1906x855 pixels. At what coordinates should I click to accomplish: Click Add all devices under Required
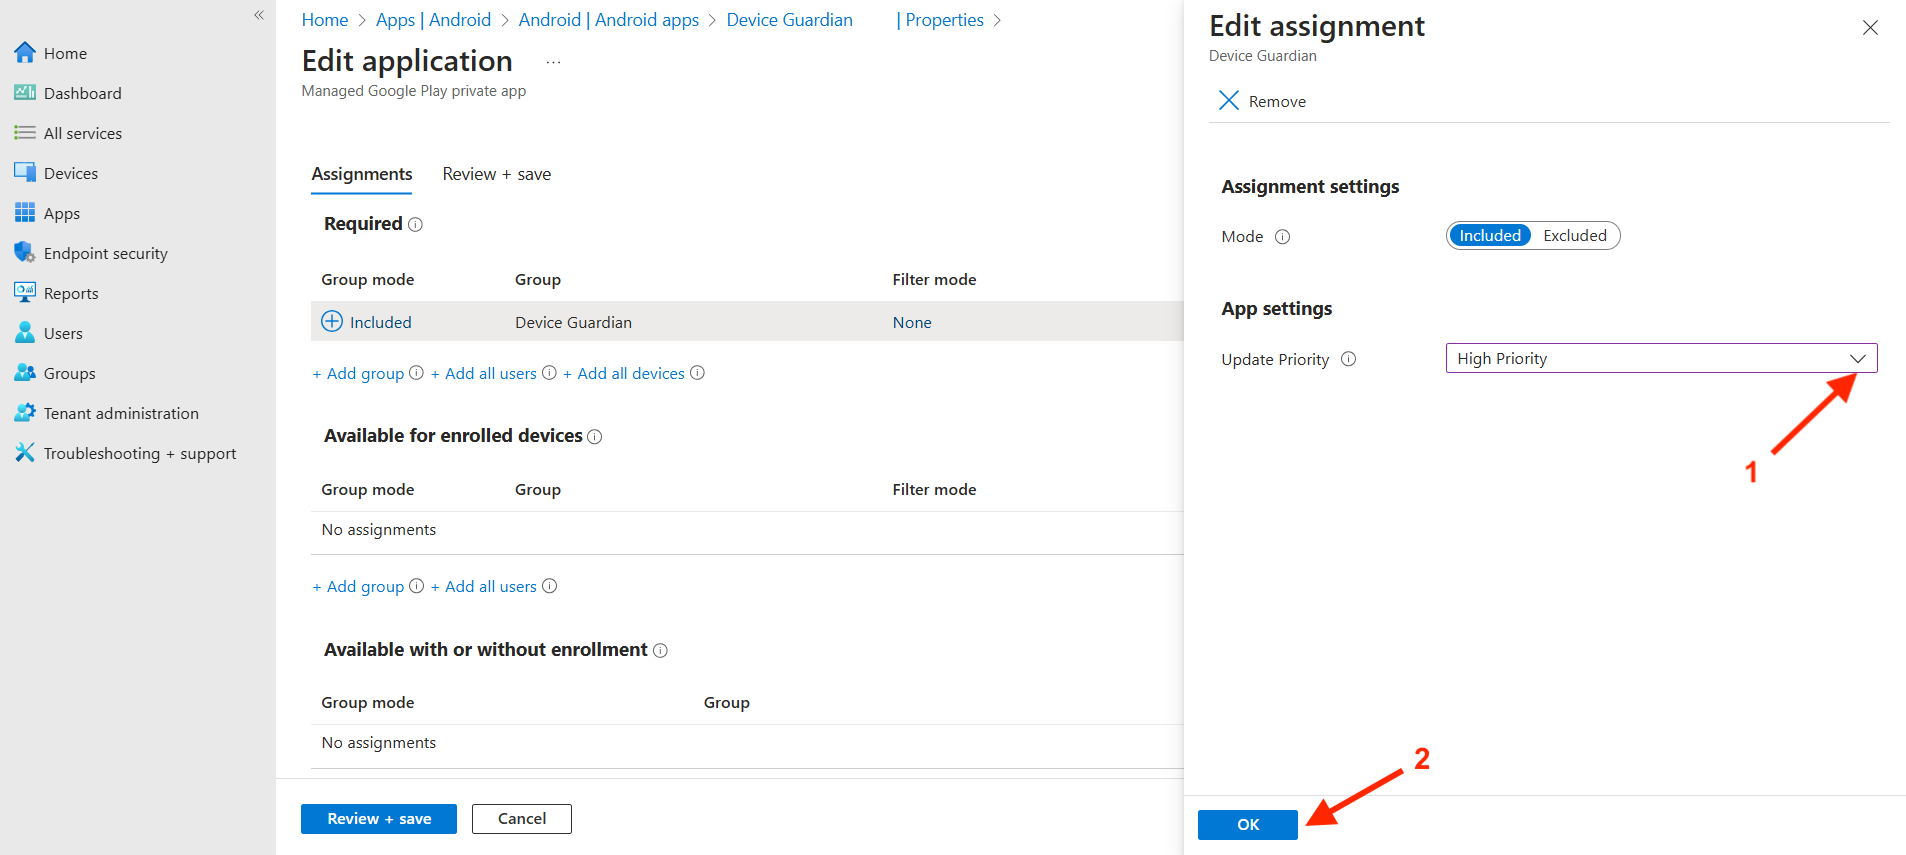click(630, 373)
